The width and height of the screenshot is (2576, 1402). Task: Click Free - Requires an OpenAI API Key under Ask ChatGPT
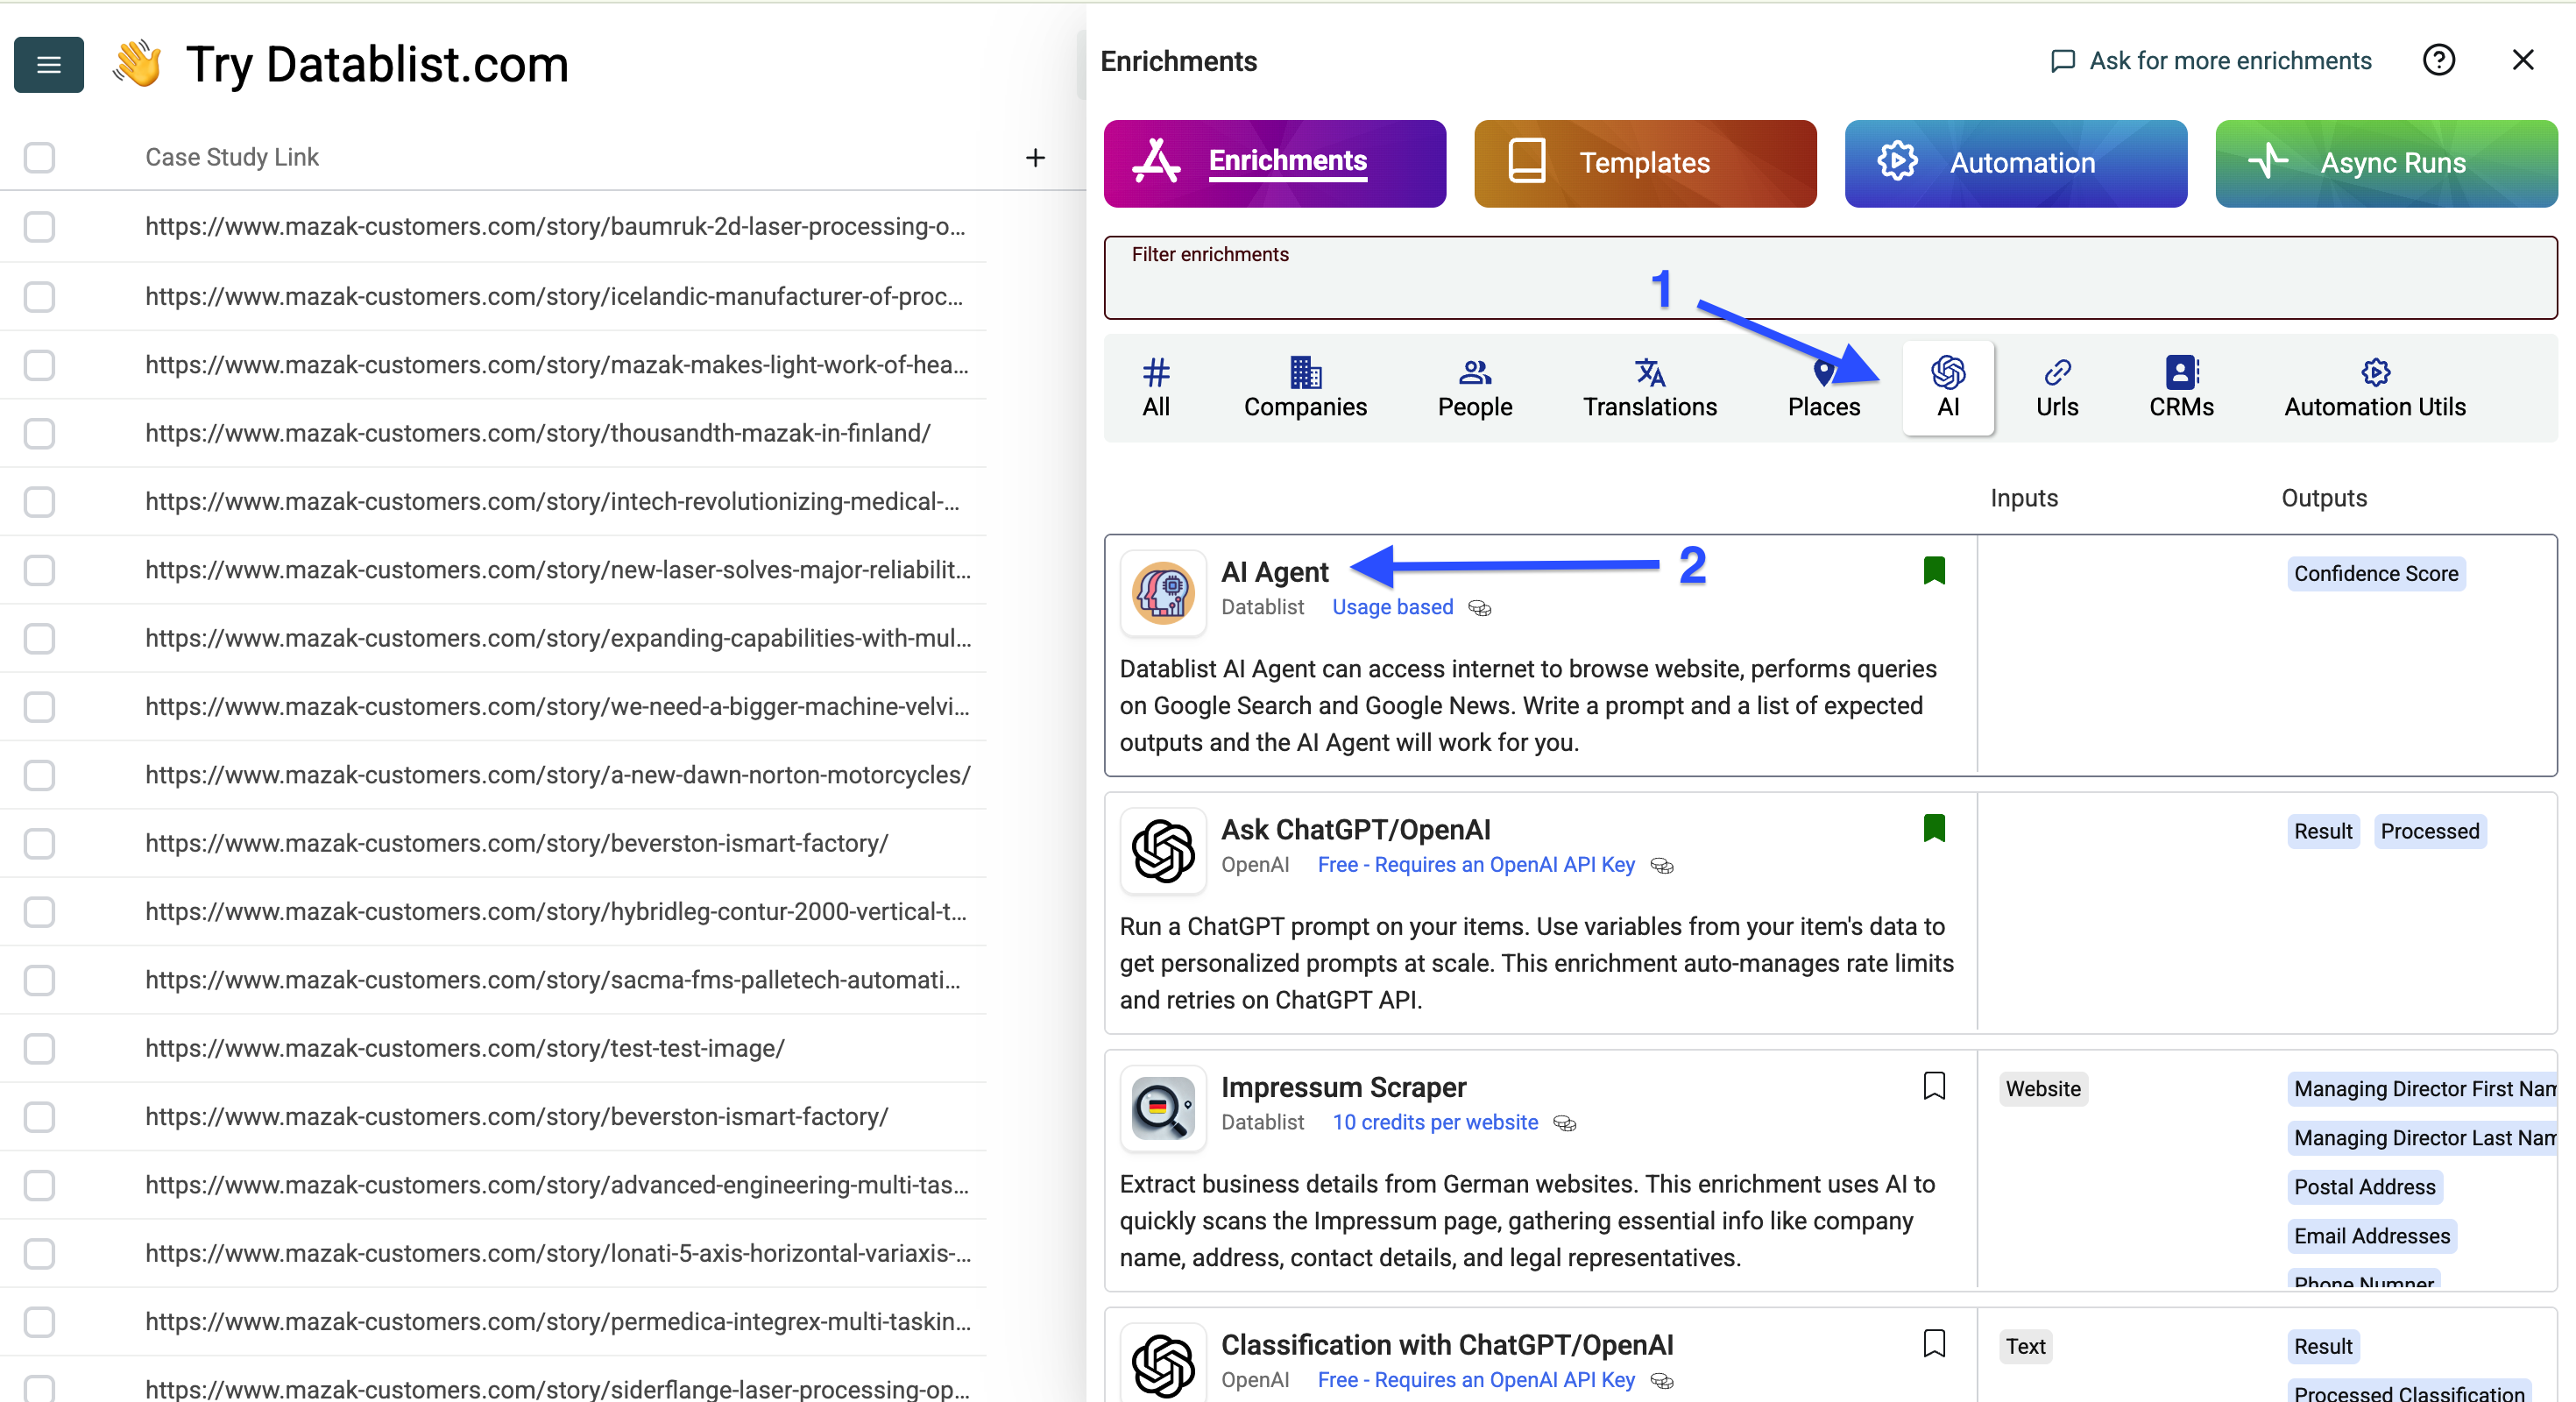pyautogui.click(x=1476, y=865)
